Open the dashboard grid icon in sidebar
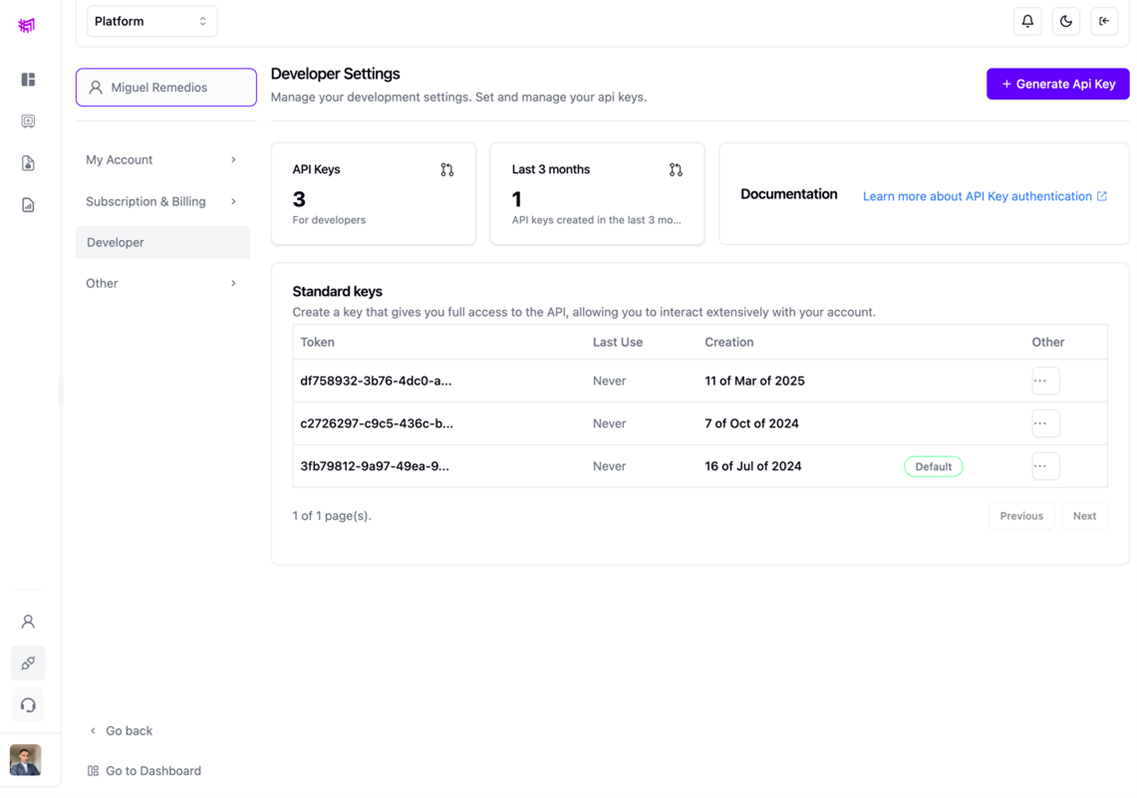Screen dimensions: 1137x798 pyautogui.click(x=28, y=79)
